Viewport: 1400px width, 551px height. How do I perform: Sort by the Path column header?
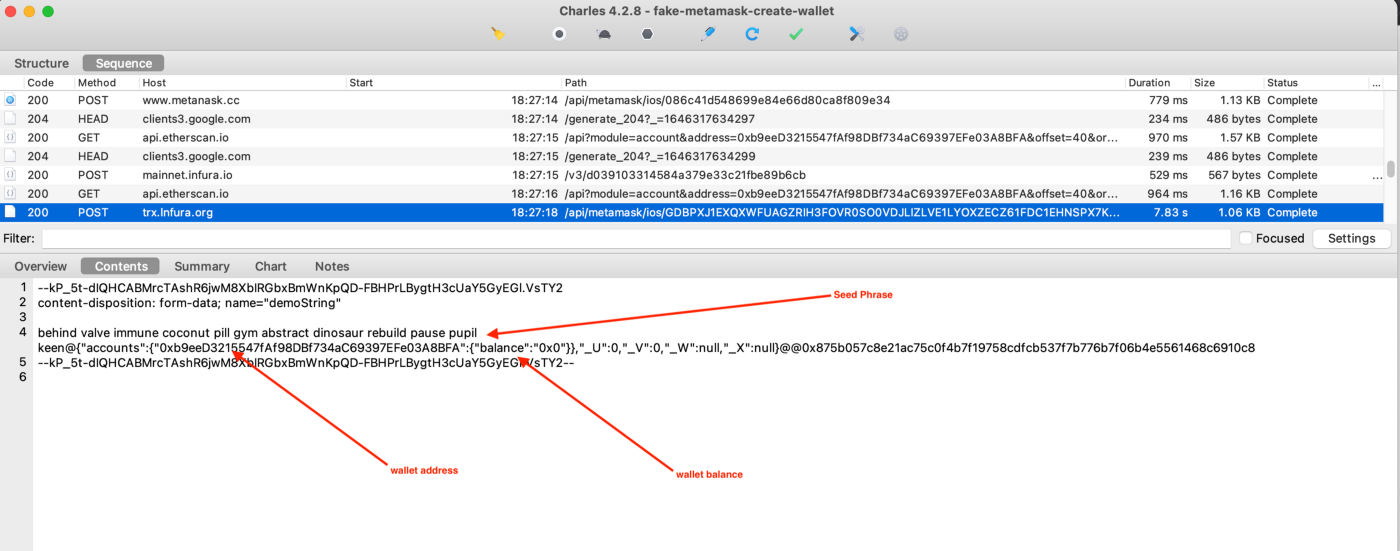576,82
